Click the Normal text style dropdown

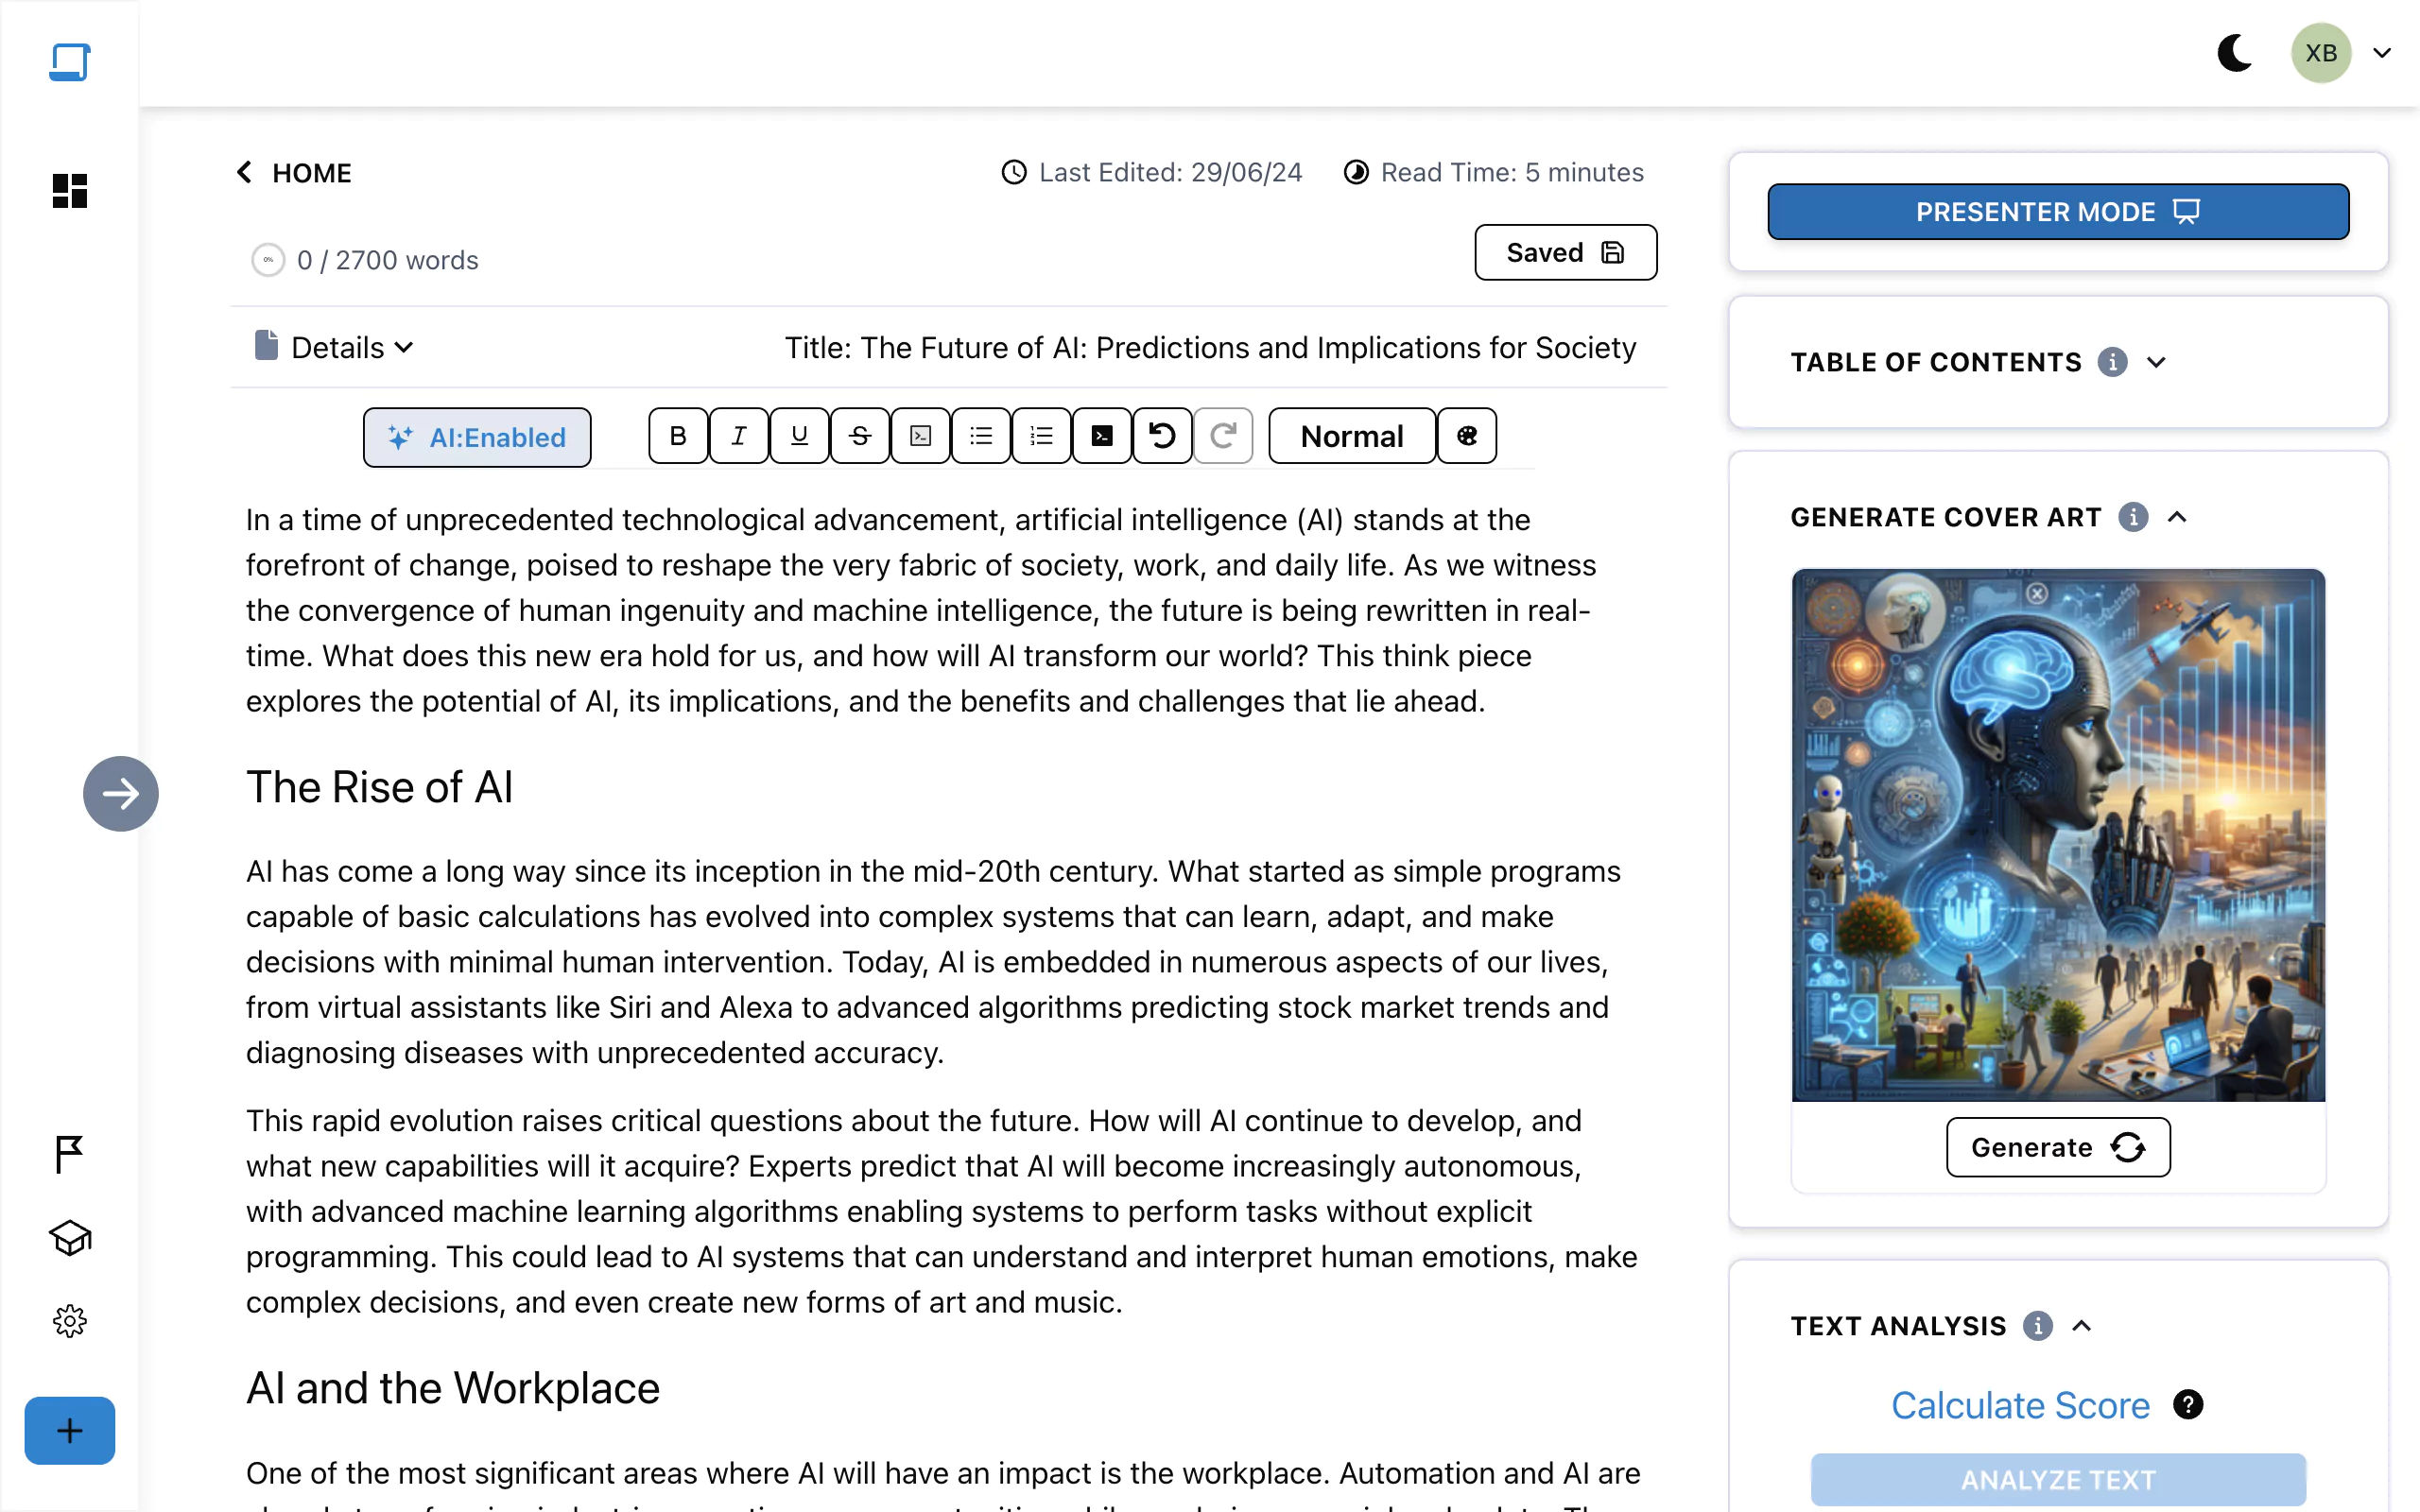tap(1352, 436)
